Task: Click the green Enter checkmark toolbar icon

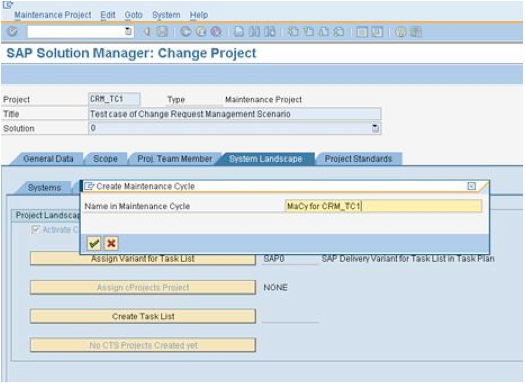Action: coord(13,32)
